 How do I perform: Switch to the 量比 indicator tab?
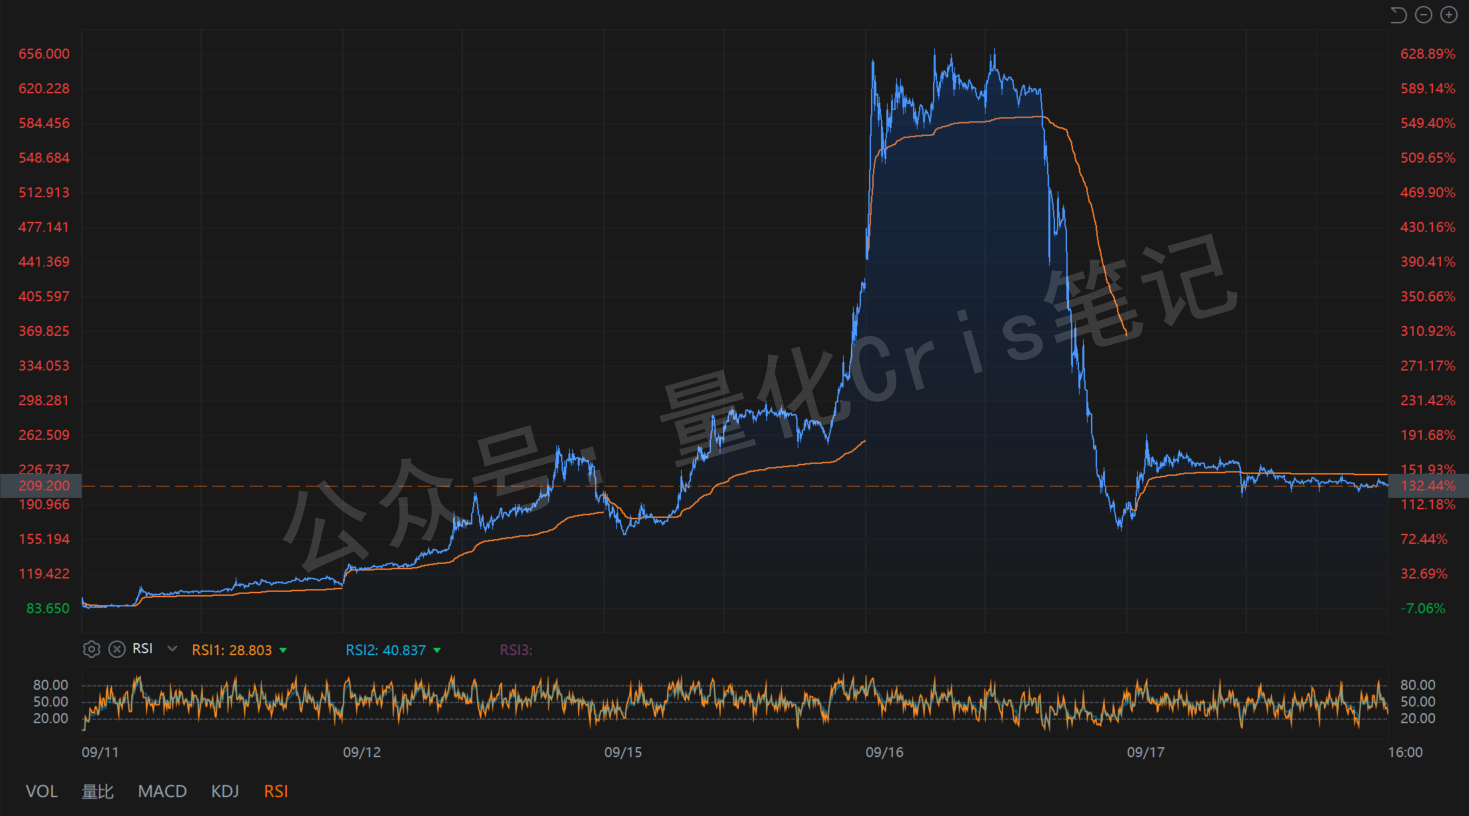tap(98, 791)
